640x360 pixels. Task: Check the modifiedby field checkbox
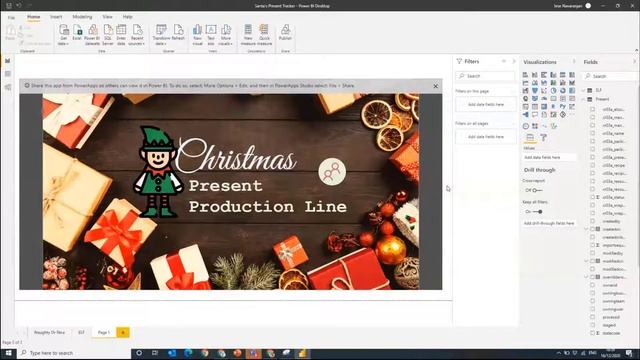592,253
